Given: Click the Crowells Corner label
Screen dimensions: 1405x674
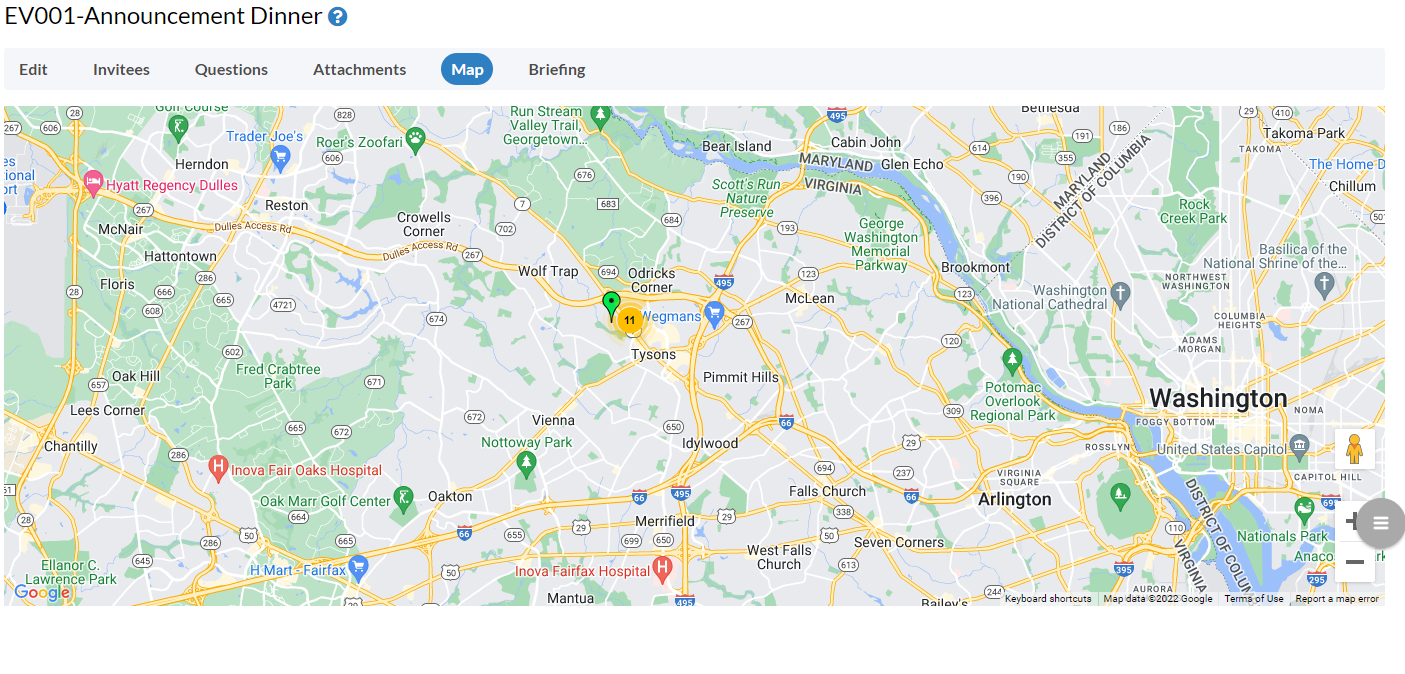Looking at the screenshot, I should tap(424, 224).
